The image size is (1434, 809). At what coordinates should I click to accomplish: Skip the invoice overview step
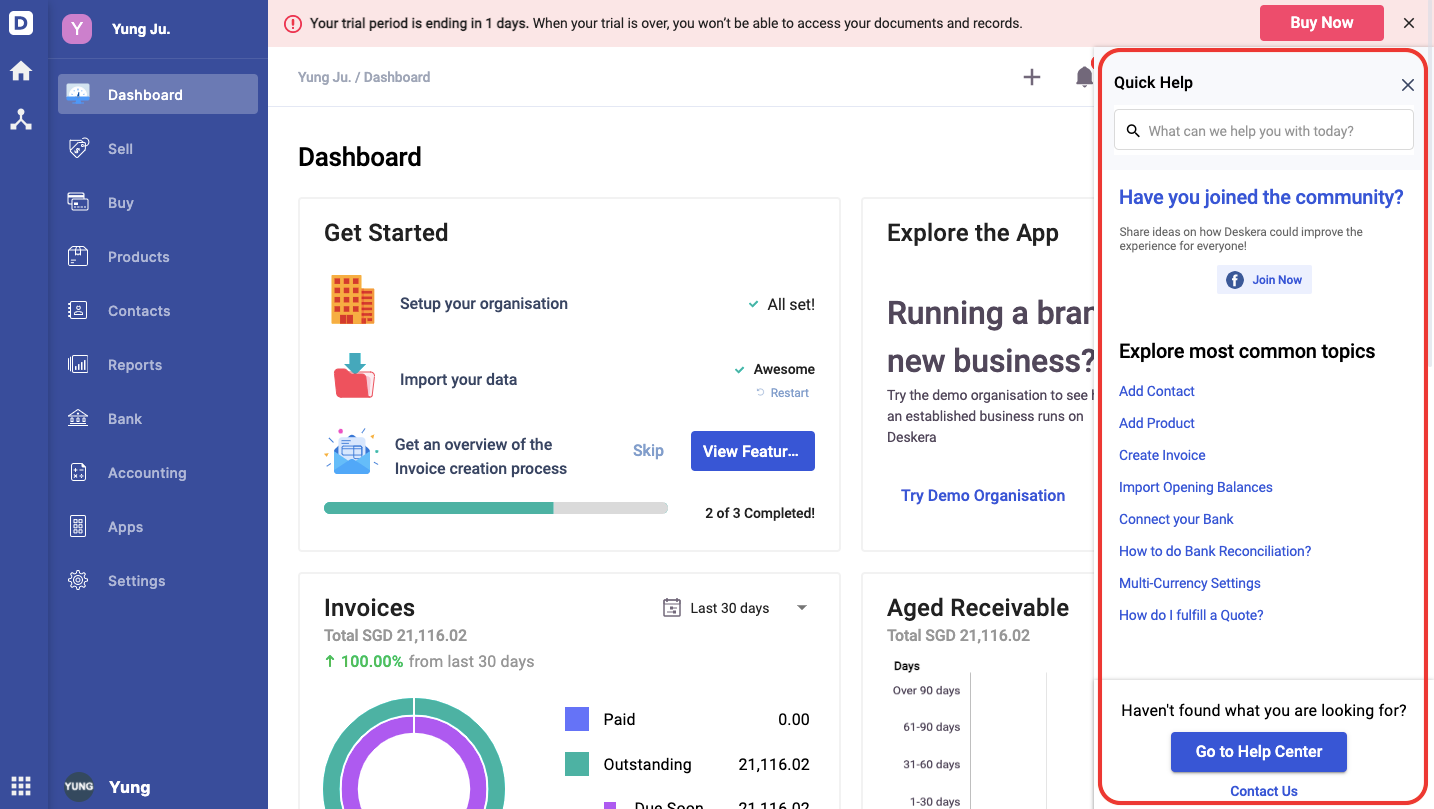648,451
